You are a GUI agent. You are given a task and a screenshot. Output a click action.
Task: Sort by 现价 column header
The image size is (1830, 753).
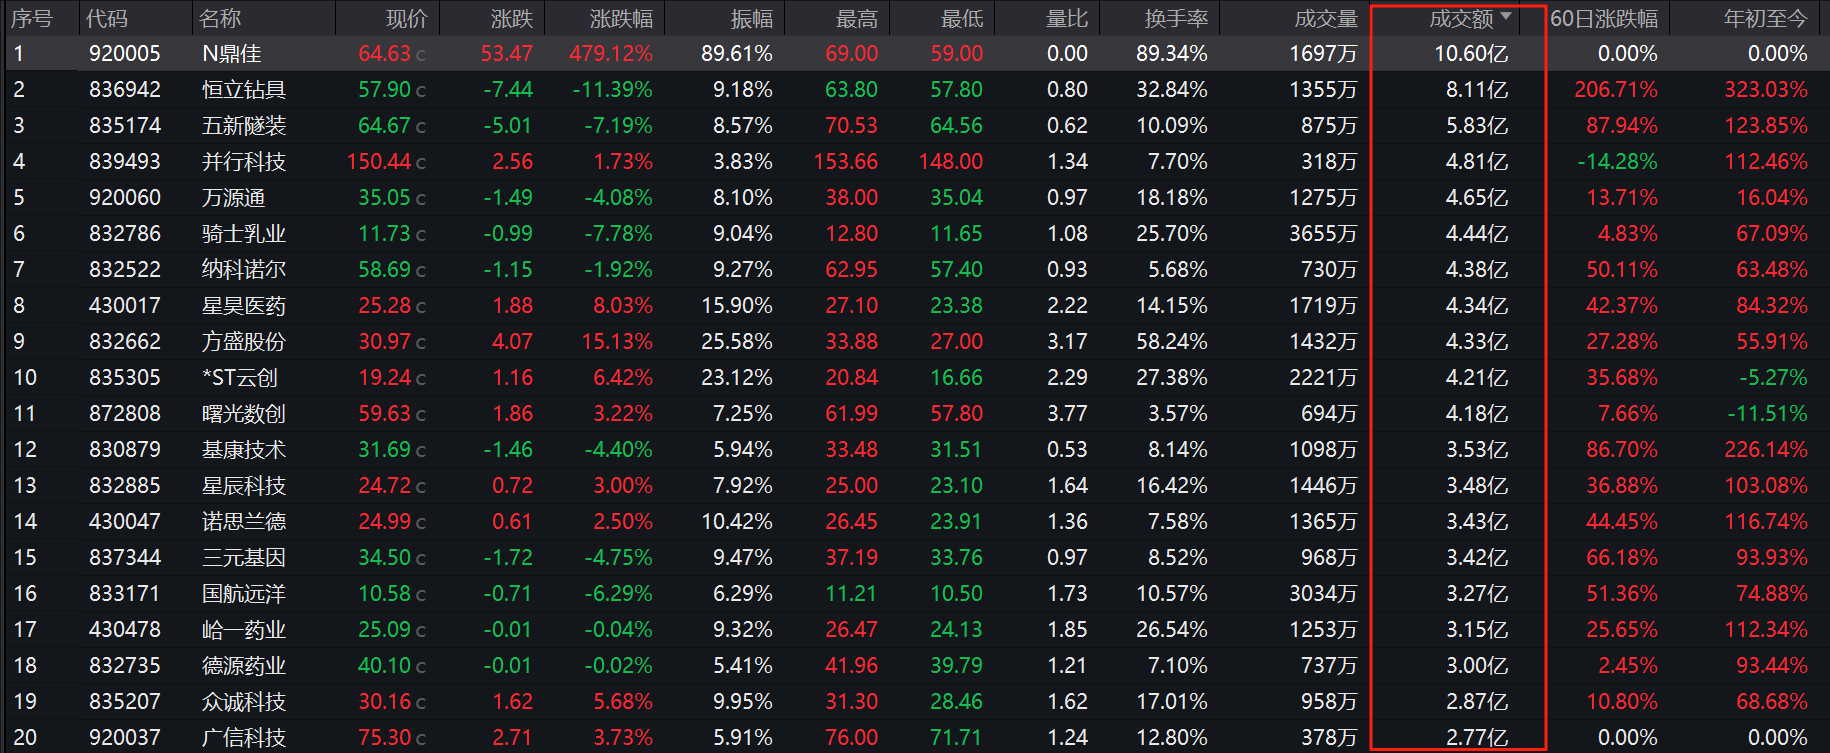[407, 18]
